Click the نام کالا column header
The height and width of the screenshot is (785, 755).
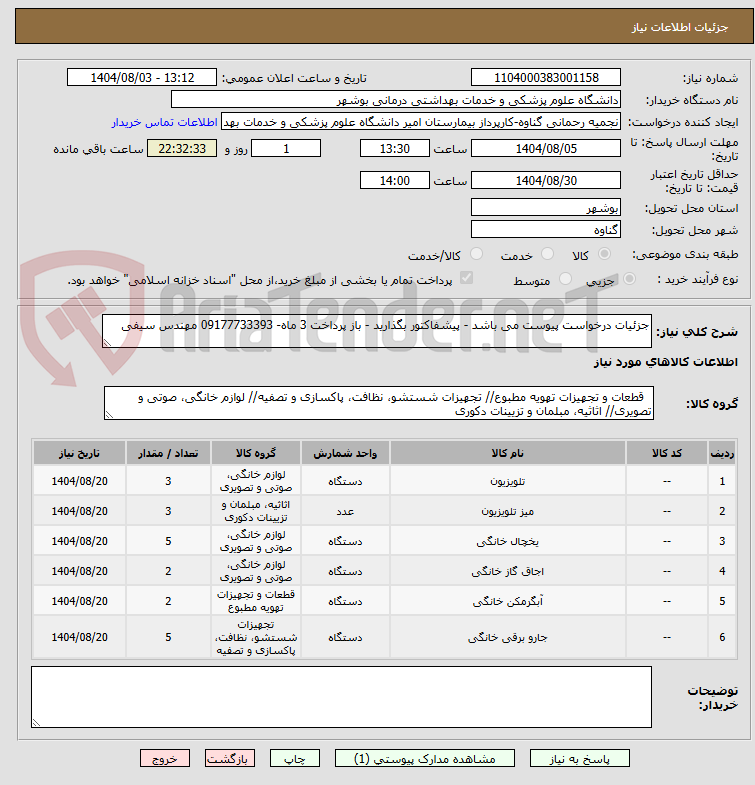(x=508, y=453)
